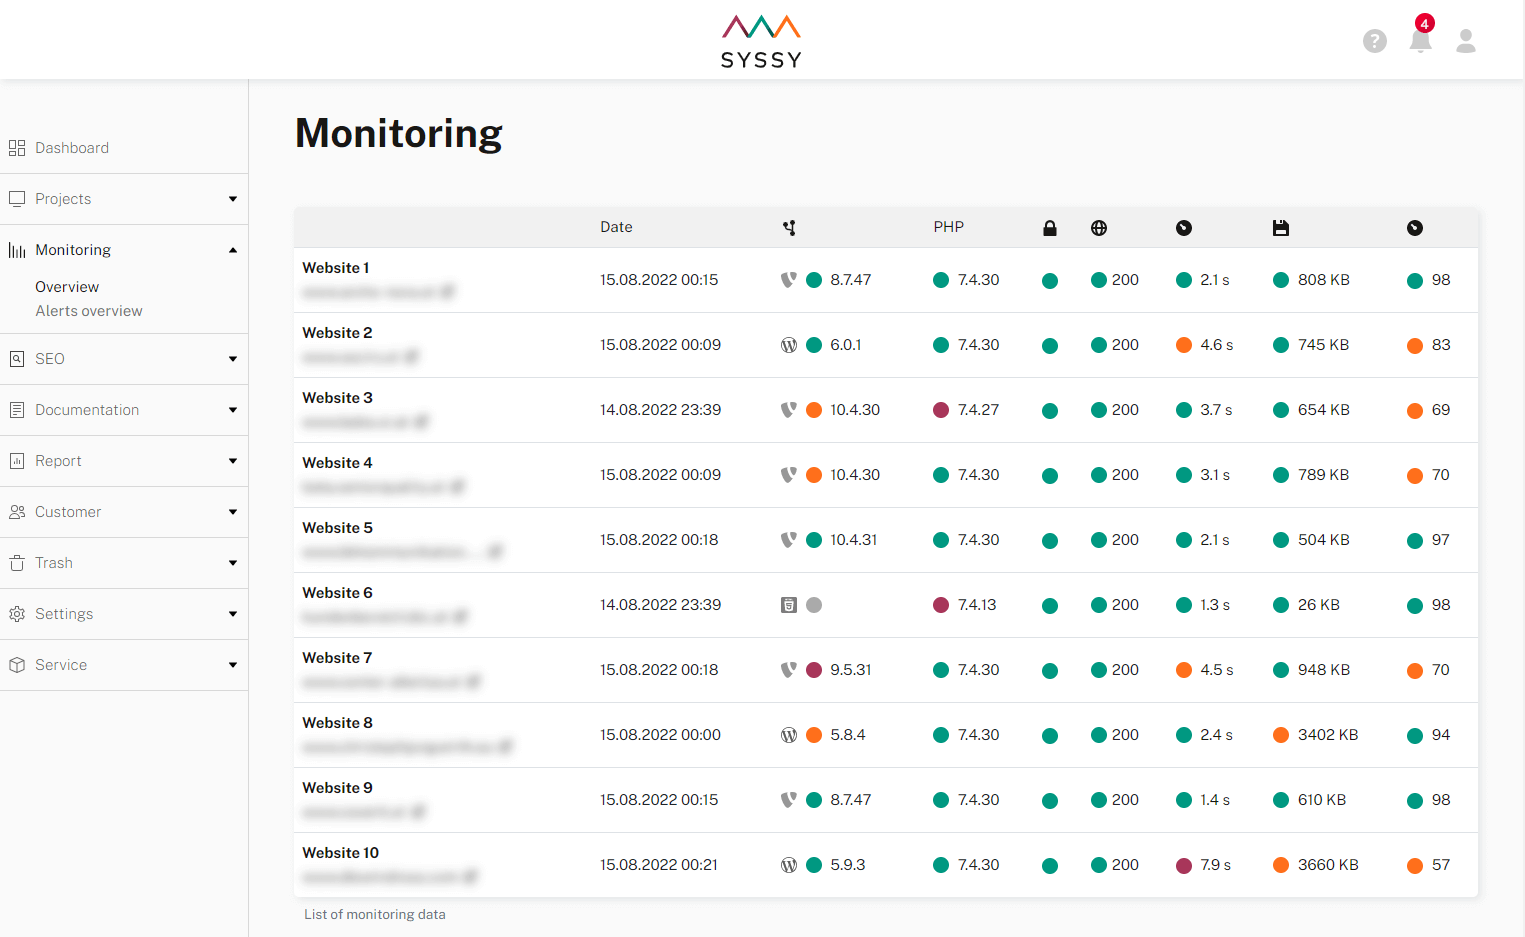Toggle the orange load time indicator for Website 2
This screenshot has height=937, width=1525.
1184,344
